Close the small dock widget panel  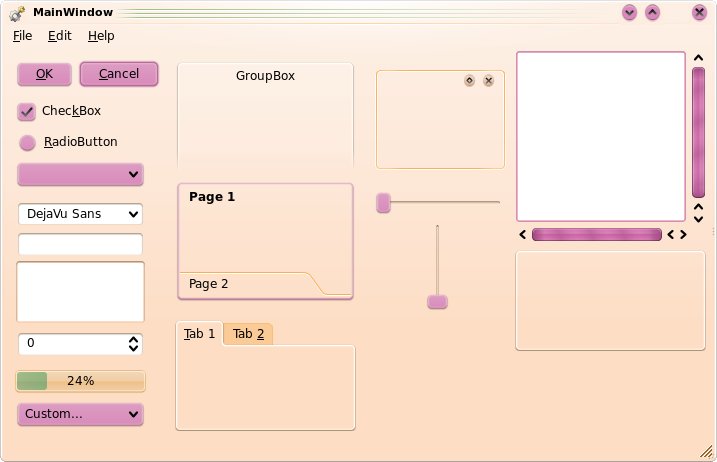coord(488,81)
